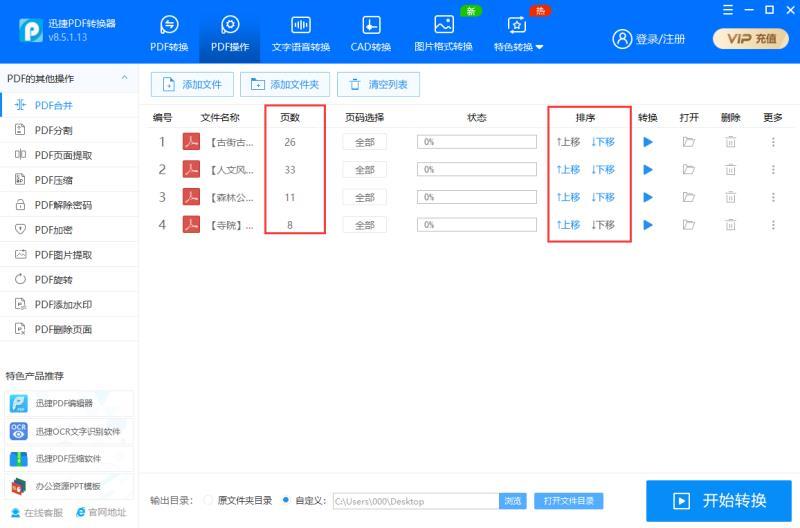This screenshot has width=800, height=528.
Task: Click the 打开文件目录 button
Action: (568, 501)
